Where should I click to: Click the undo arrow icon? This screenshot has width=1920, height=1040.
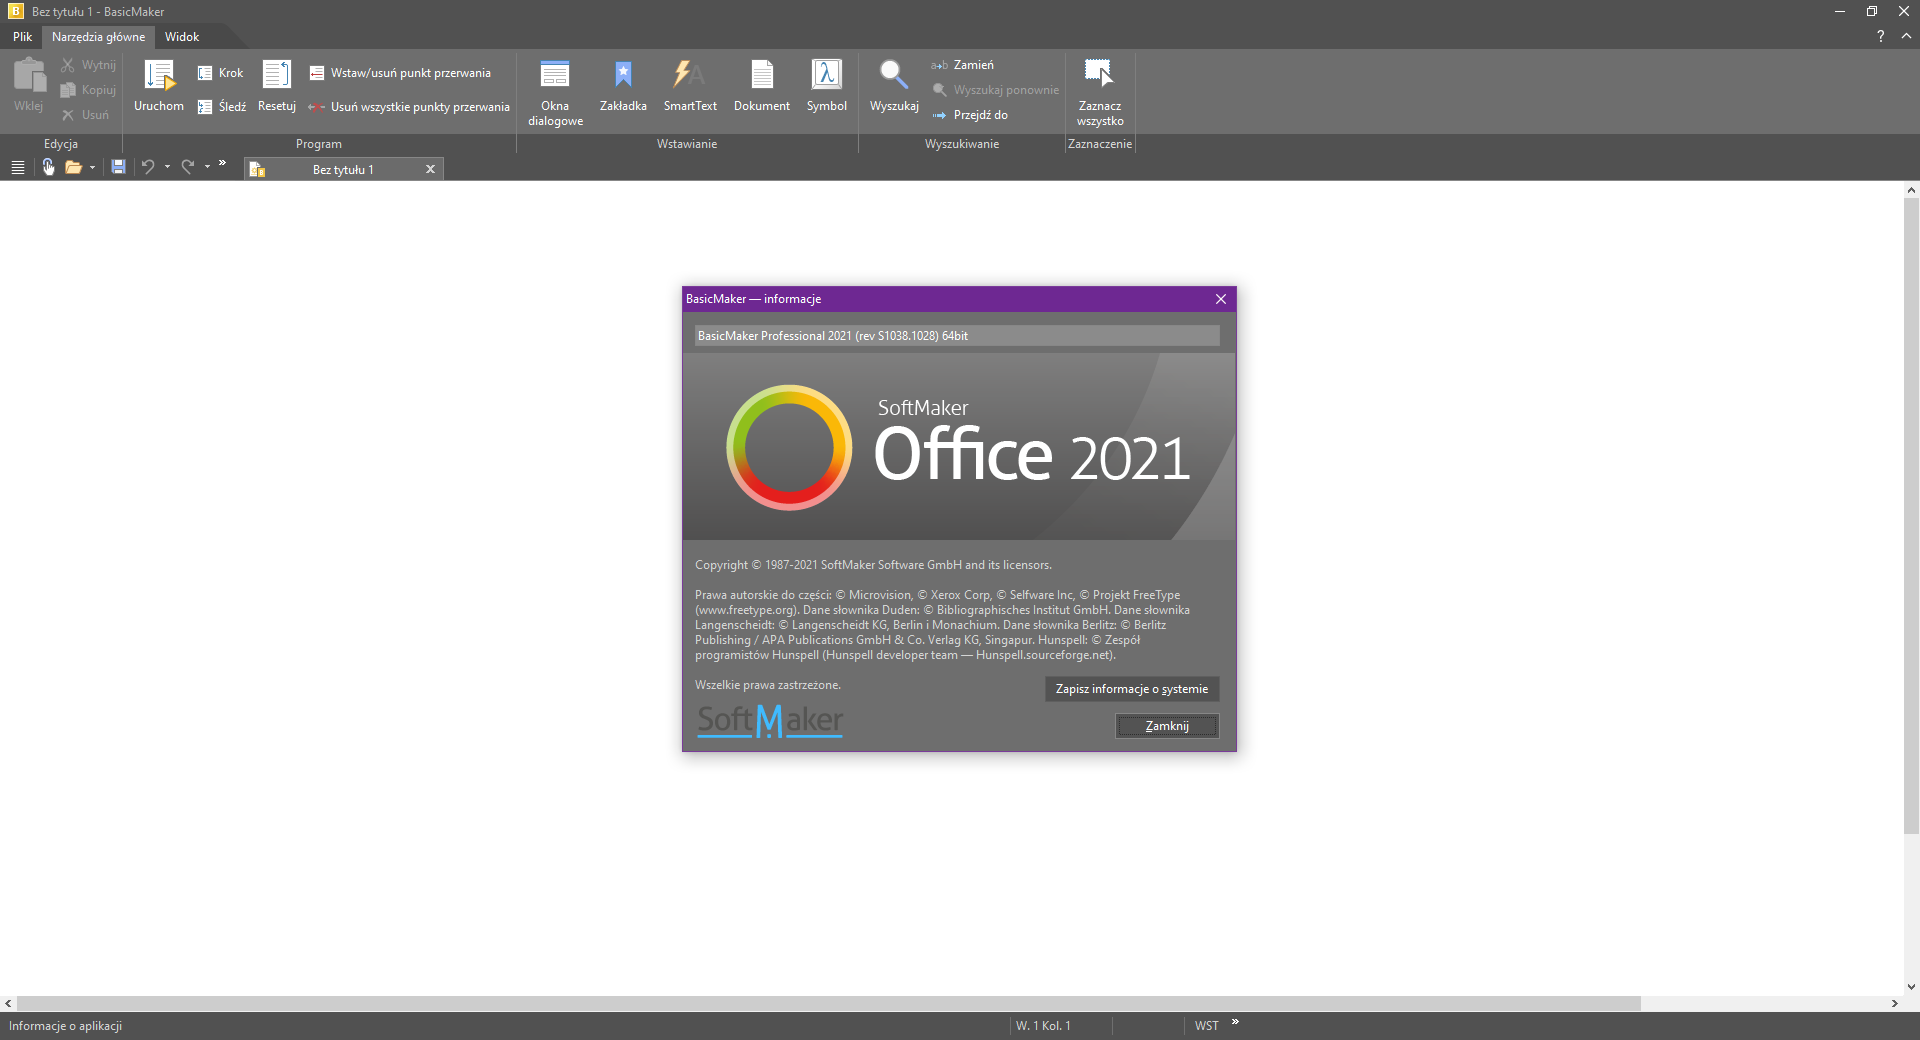pyautogui.click(x=148, y=167)
